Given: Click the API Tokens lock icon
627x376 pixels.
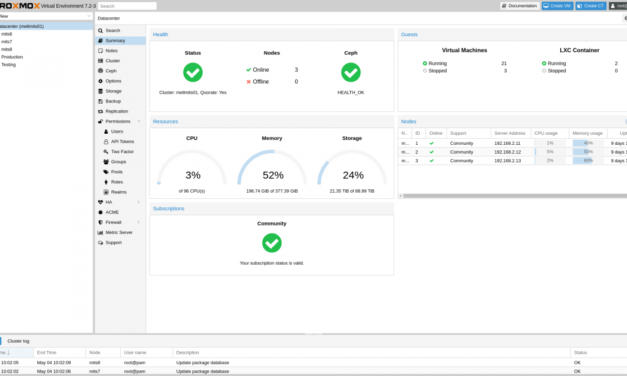Looking at the screenshot, I should pos(106,142).
